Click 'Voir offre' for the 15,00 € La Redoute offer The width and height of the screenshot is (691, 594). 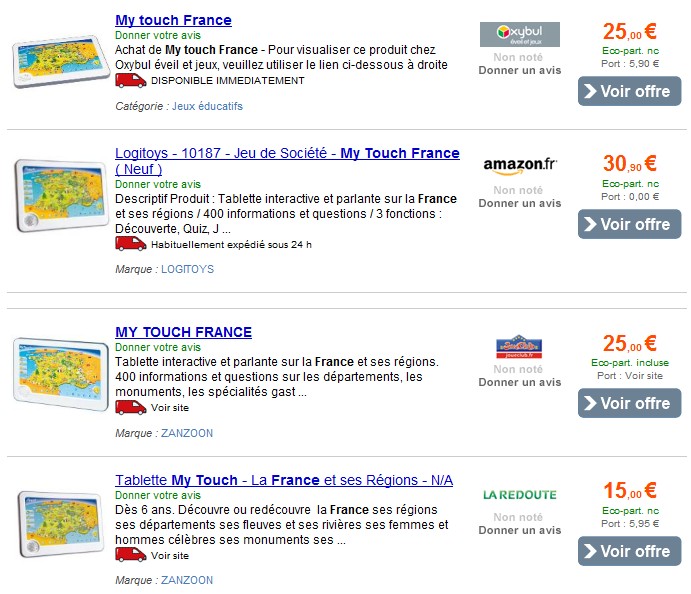629,551
